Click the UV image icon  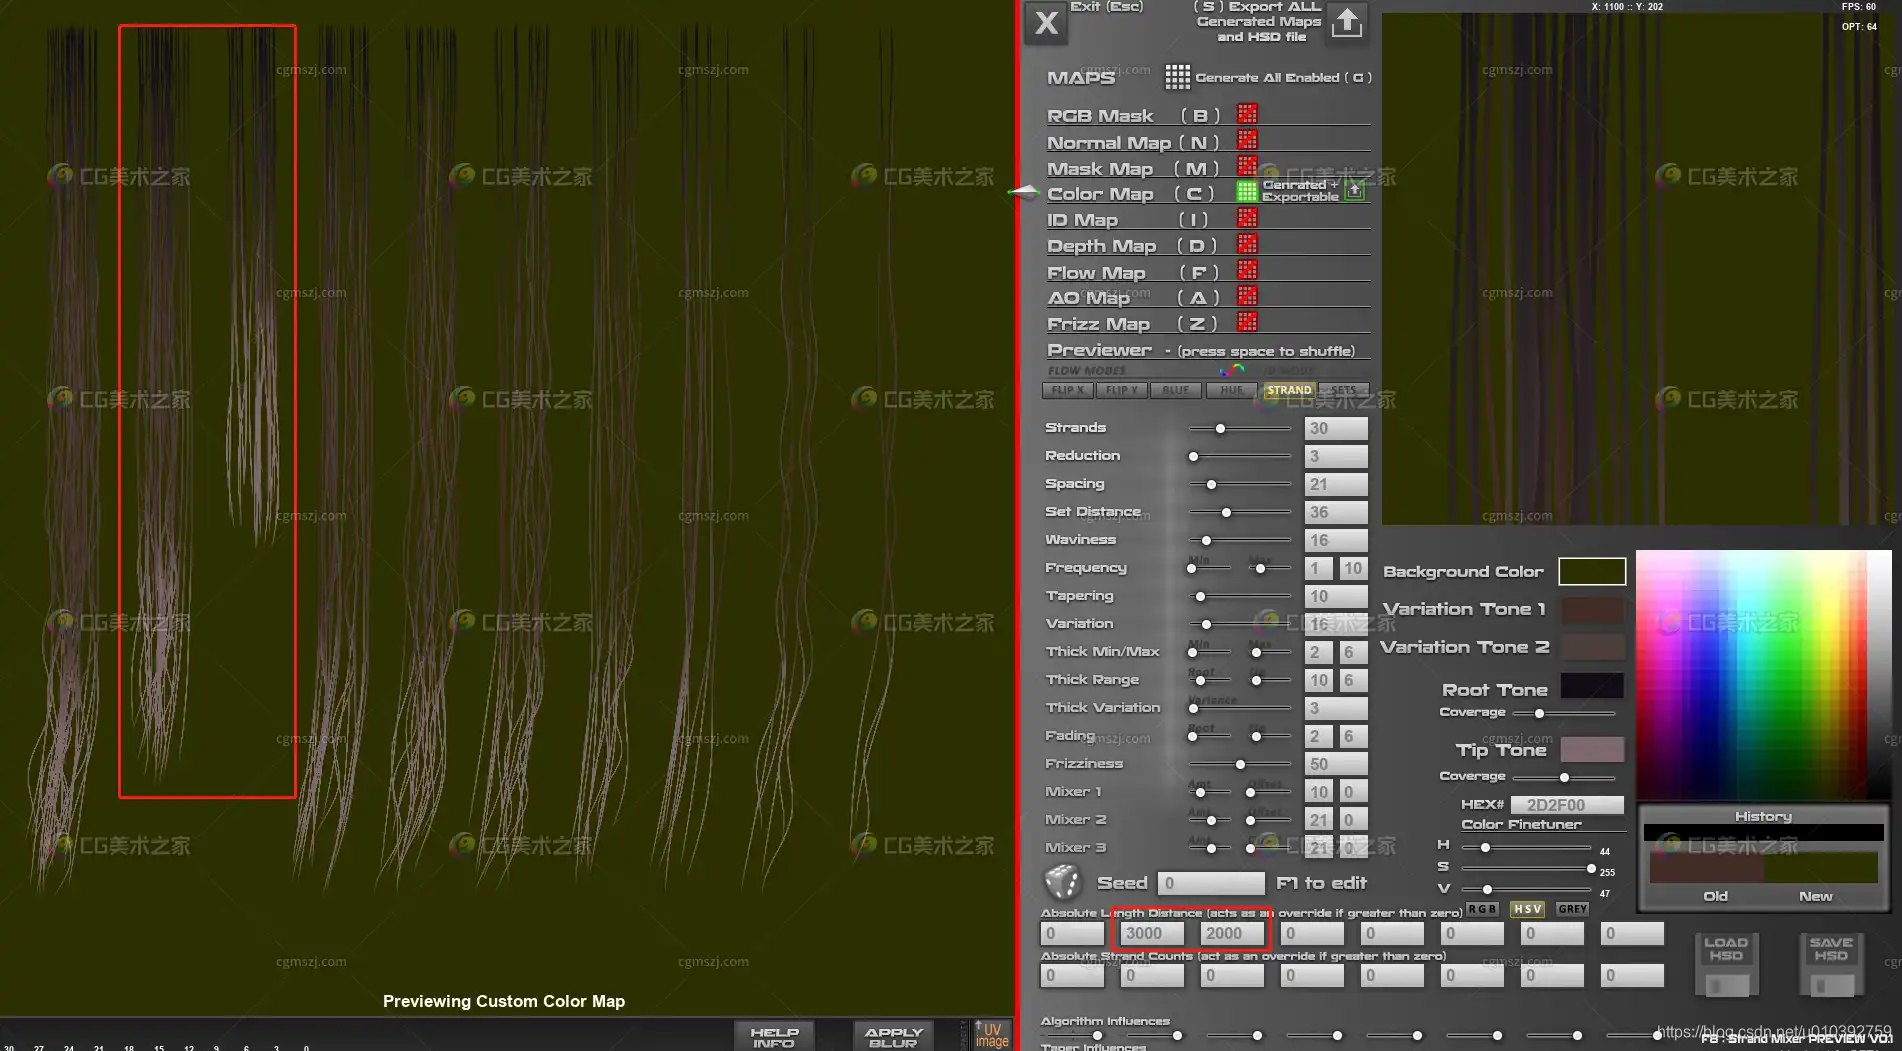tap(991, 1034)
